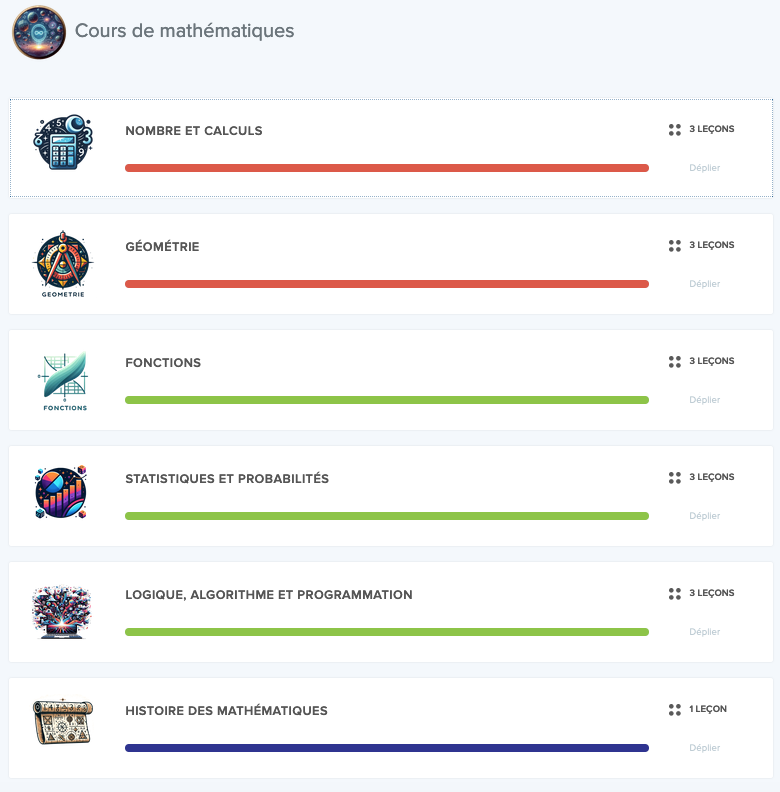Open the FONCTIONS section title
Screen dimensions: 780x792
163,363
